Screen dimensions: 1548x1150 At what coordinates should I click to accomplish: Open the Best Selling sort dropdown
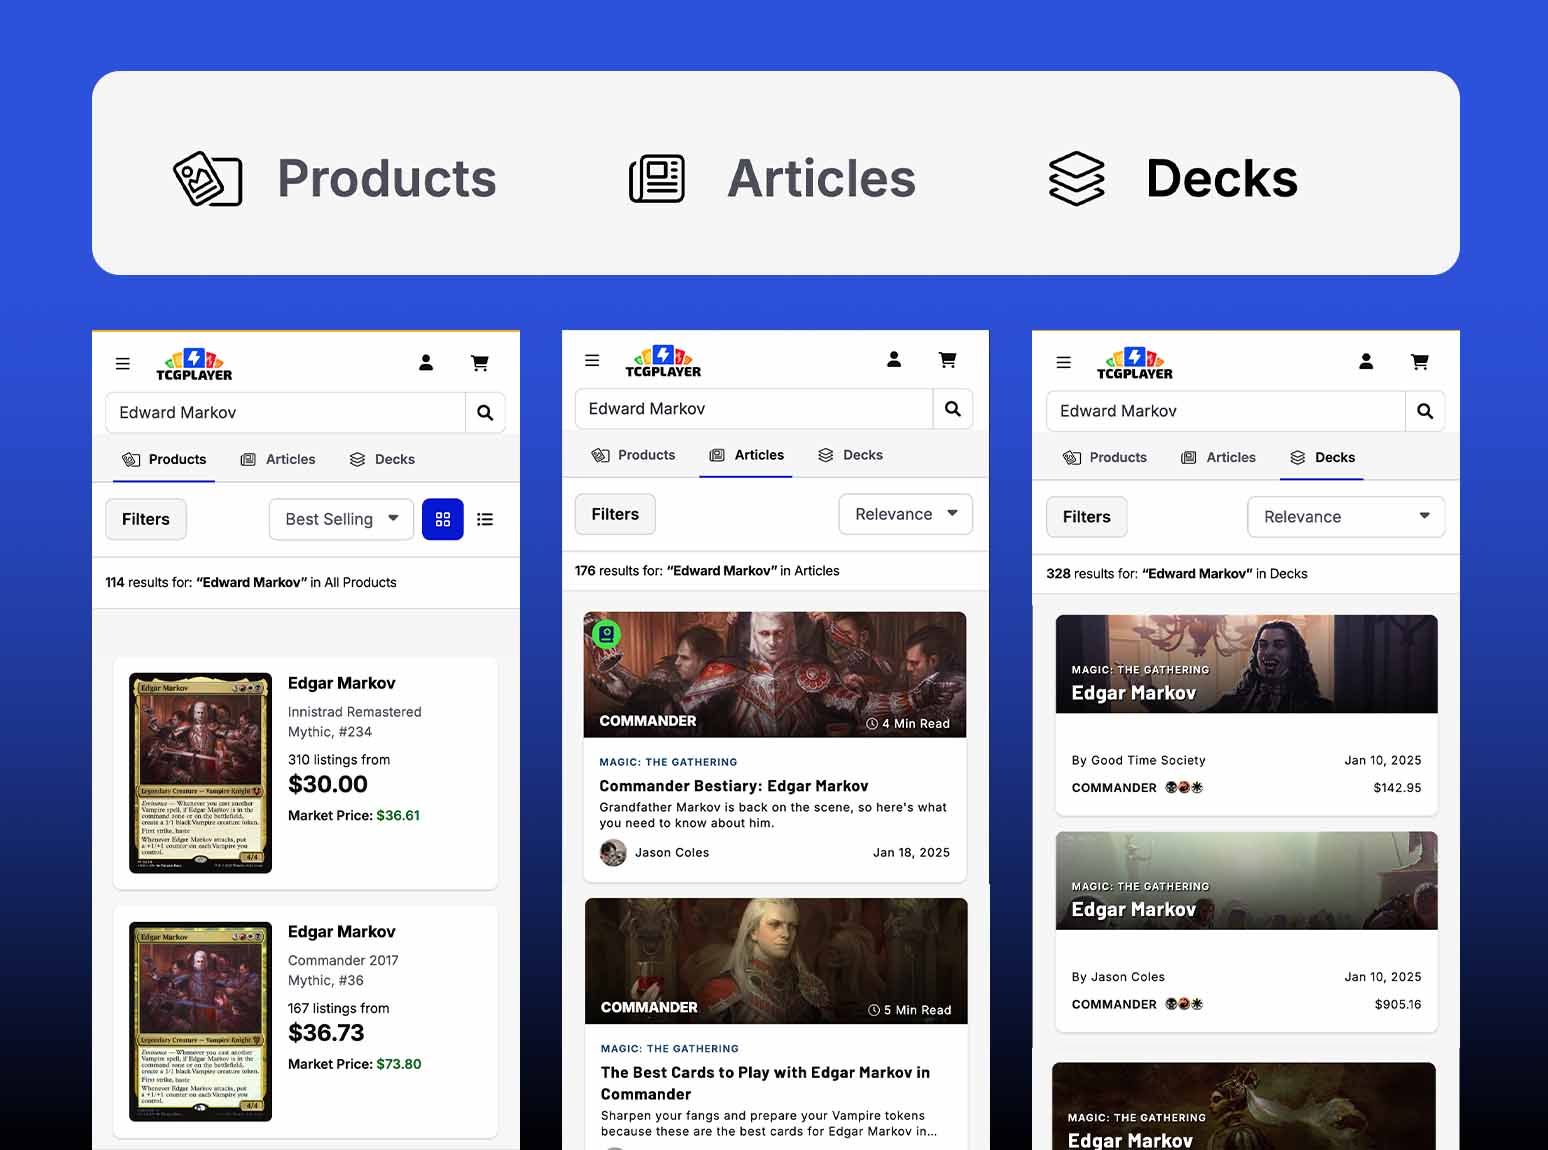[x=340, y=519]
